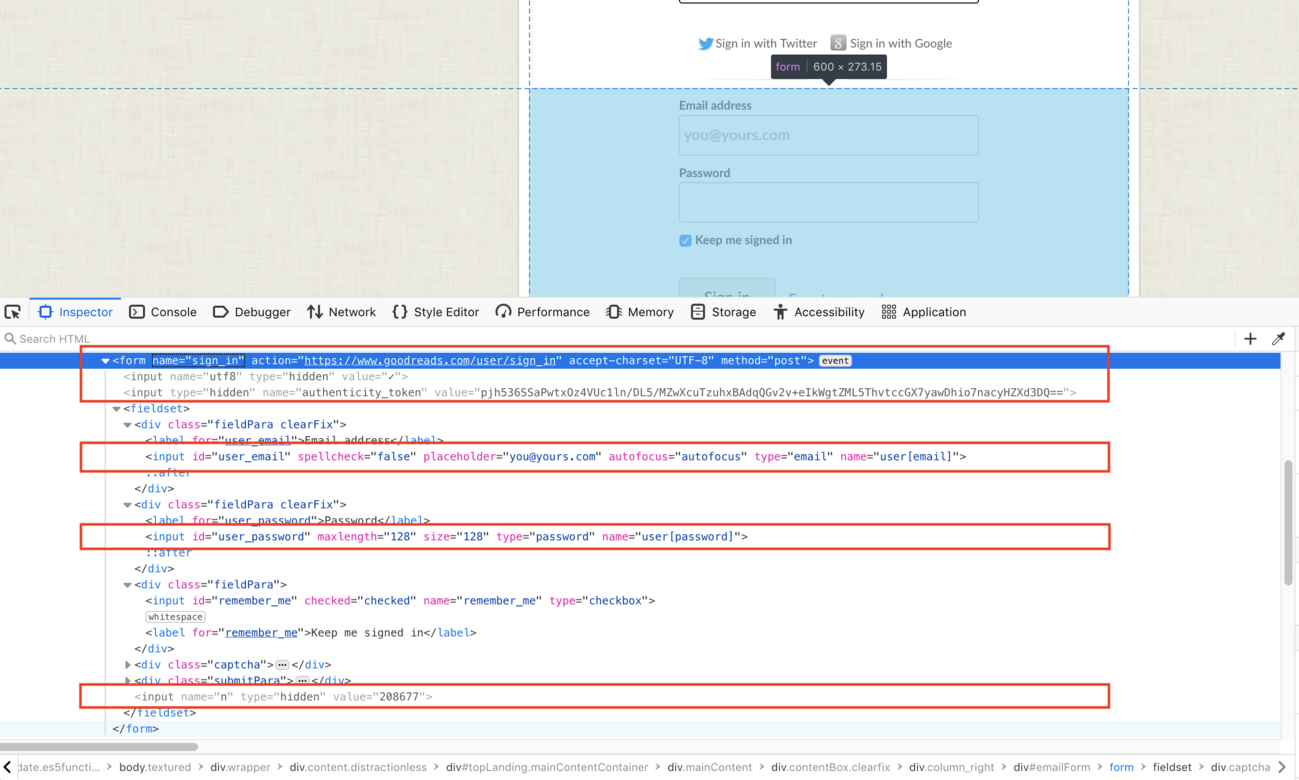Viewport: 1299px width, 780px height.
Task: Open the Style Editor tab
Action: point(436,312)
